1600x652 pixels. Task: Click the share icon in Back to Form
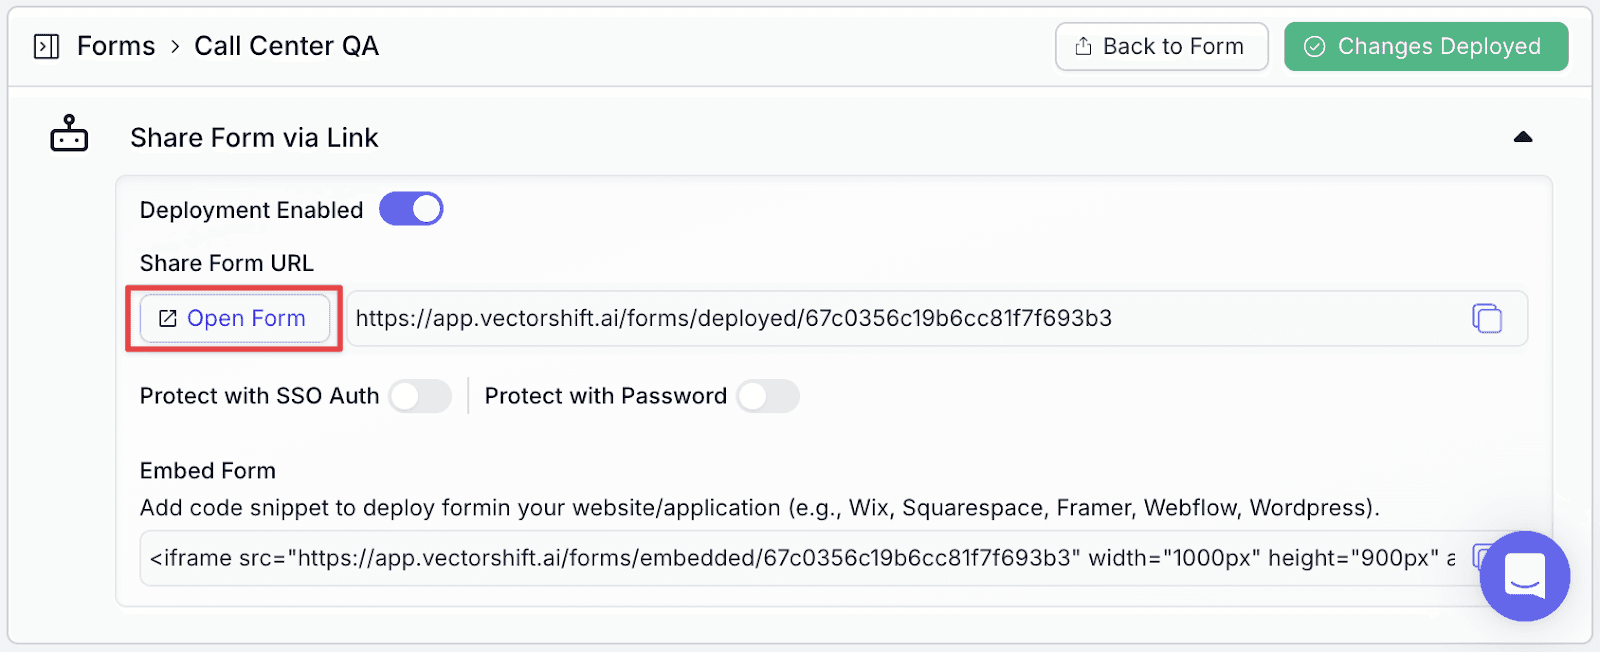tap(1083, 46)
